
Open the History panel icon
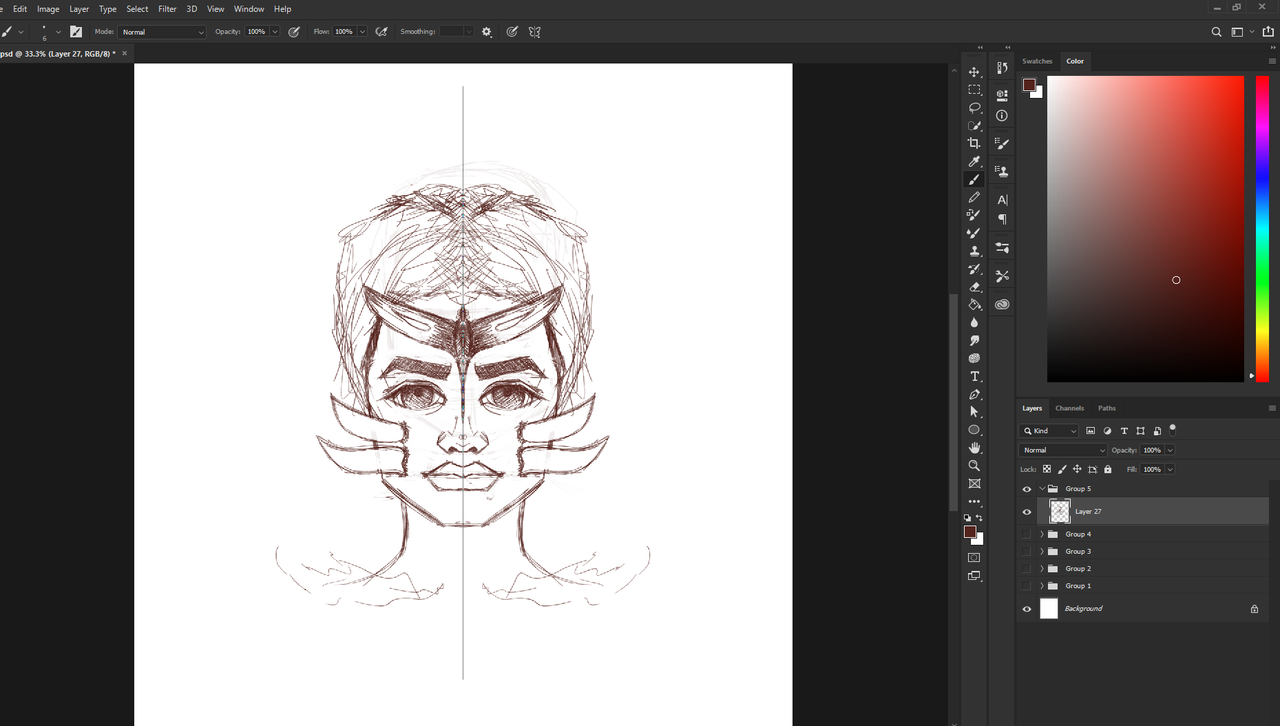[1002, 68]
